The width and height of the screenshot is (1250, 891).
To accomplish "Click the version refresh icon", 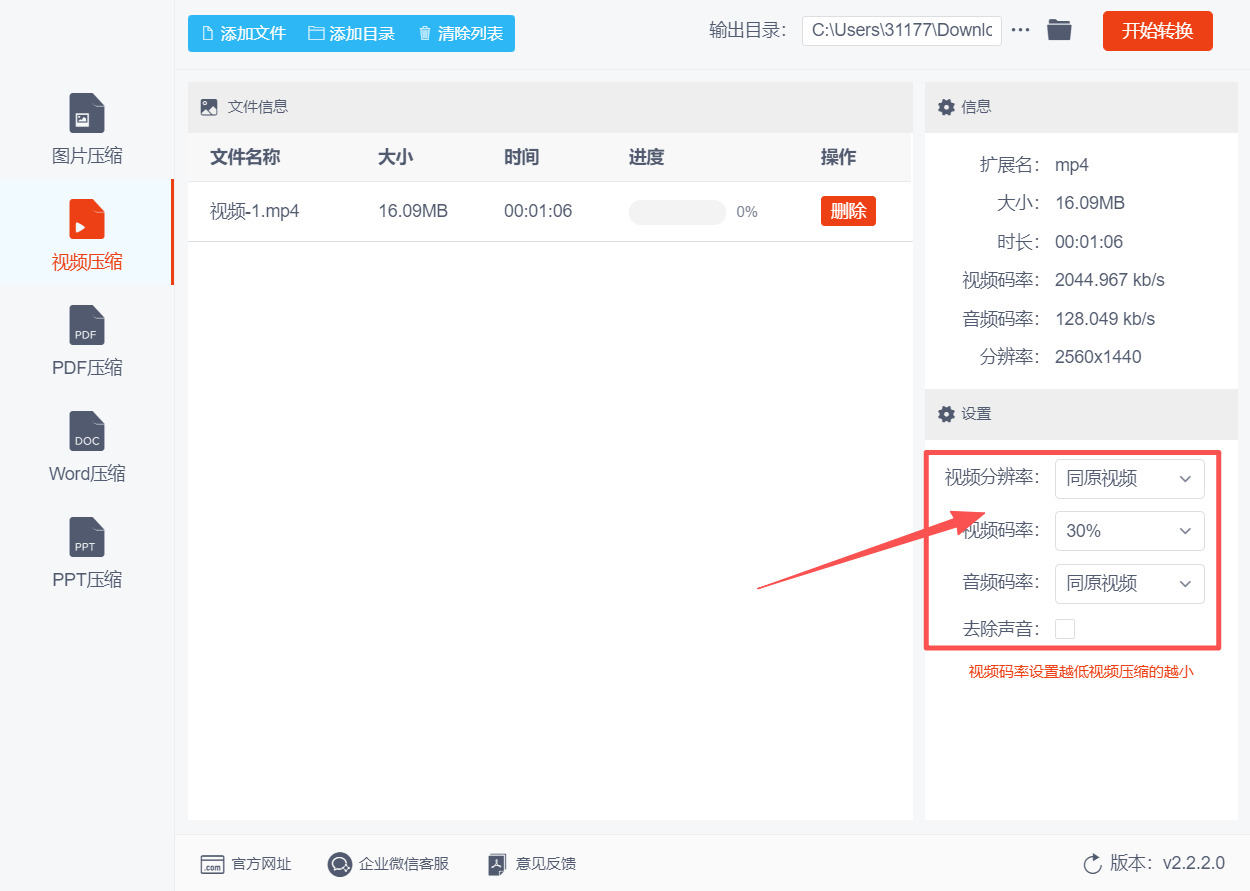I will 1092,863.
